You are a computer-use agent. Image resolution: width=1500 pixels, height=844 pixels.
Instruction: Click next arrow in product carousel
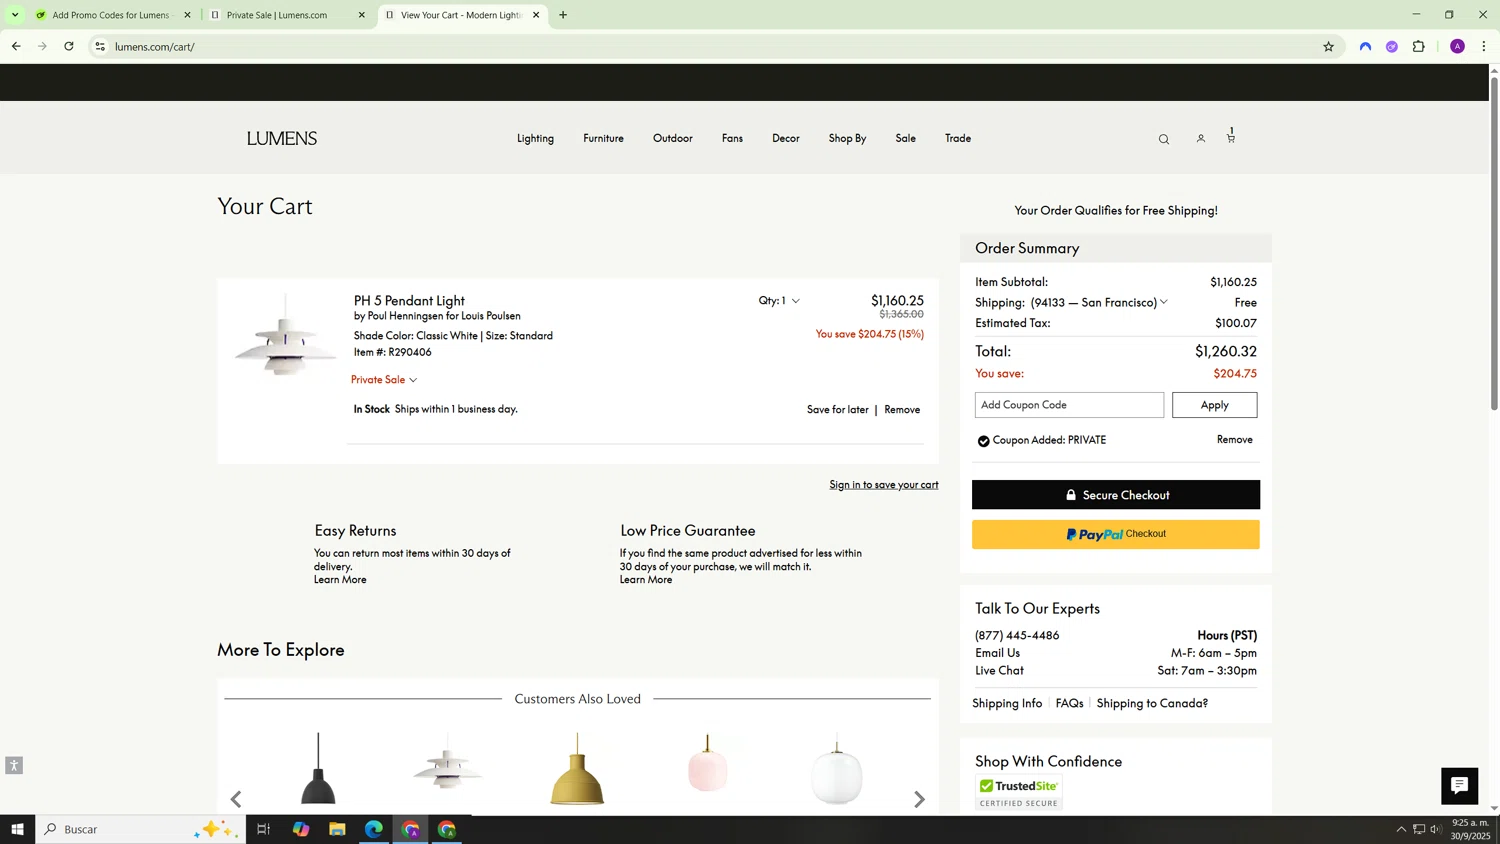click(919, 799)
